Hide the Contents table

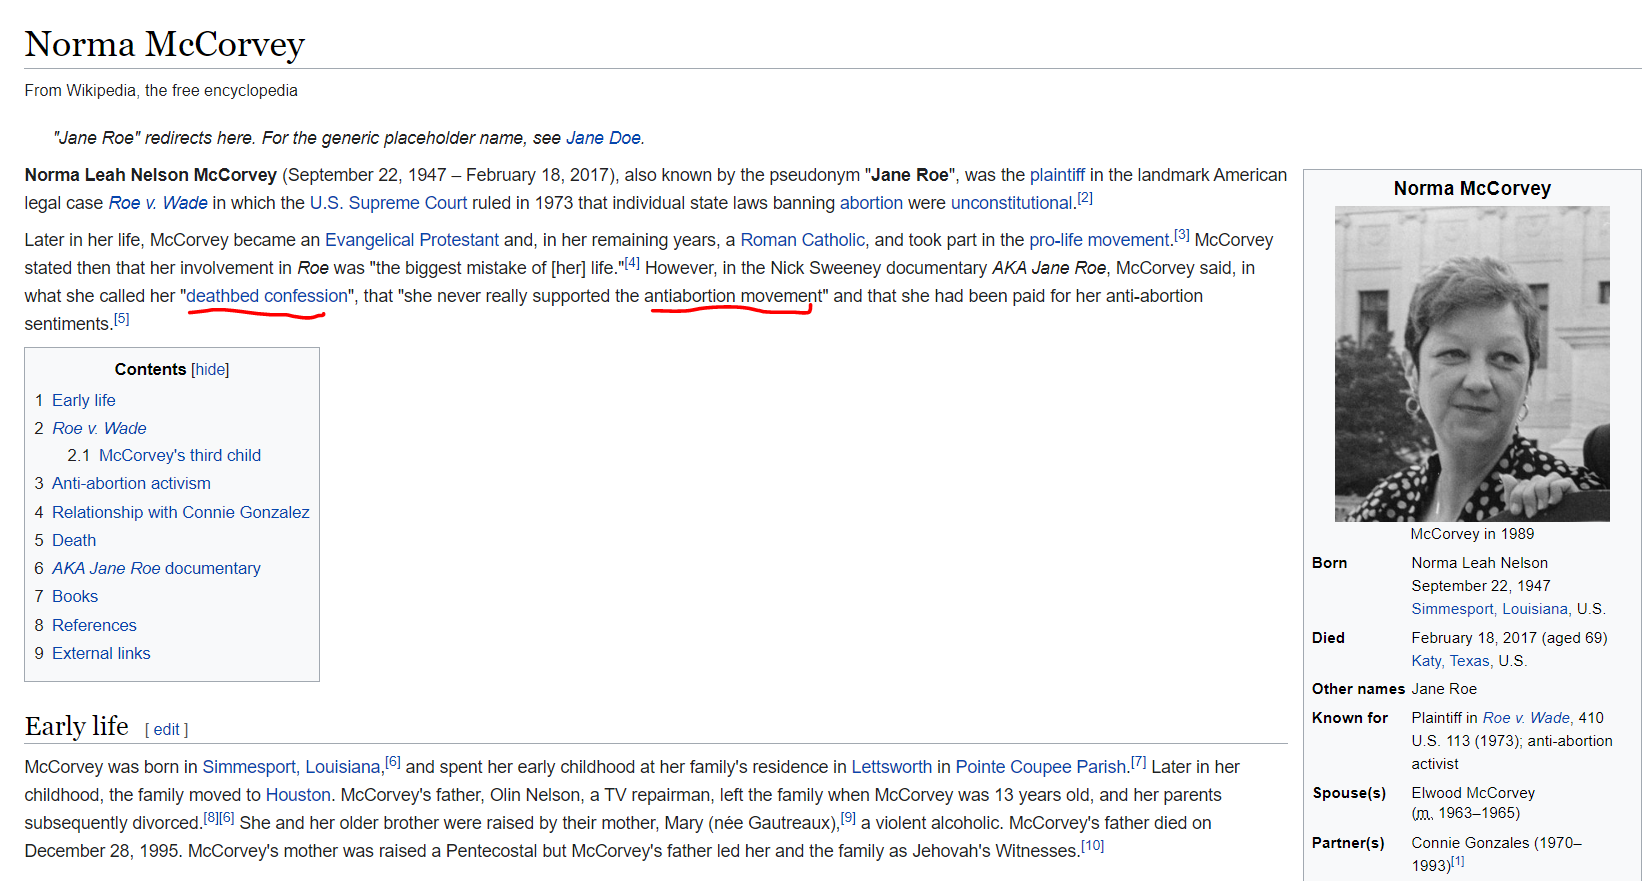[x=210, y=369]
